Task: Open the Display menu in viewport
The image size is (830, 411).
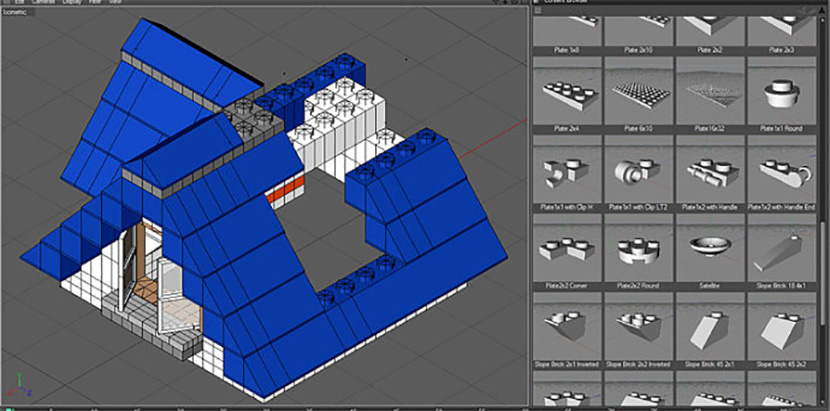Action: (x=74, y=2)
